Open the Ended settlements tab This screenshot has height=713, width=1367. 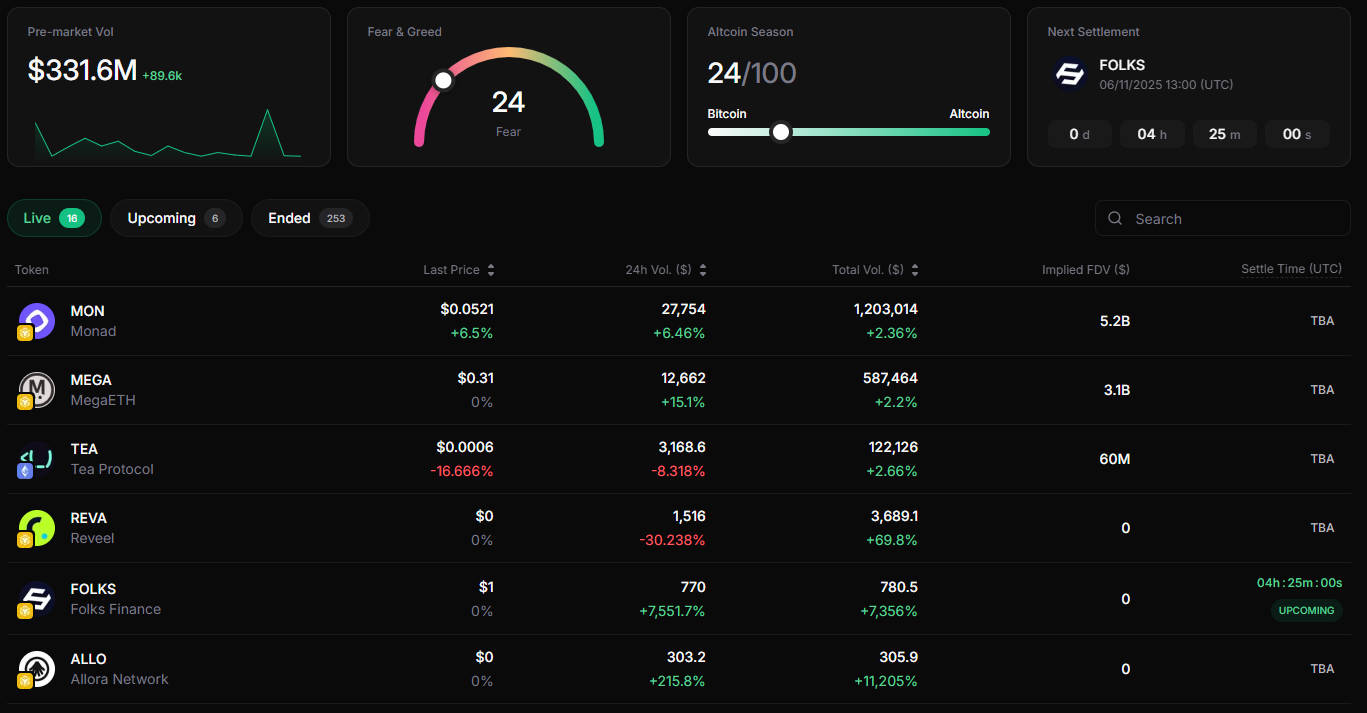click(x=310, y=217)
